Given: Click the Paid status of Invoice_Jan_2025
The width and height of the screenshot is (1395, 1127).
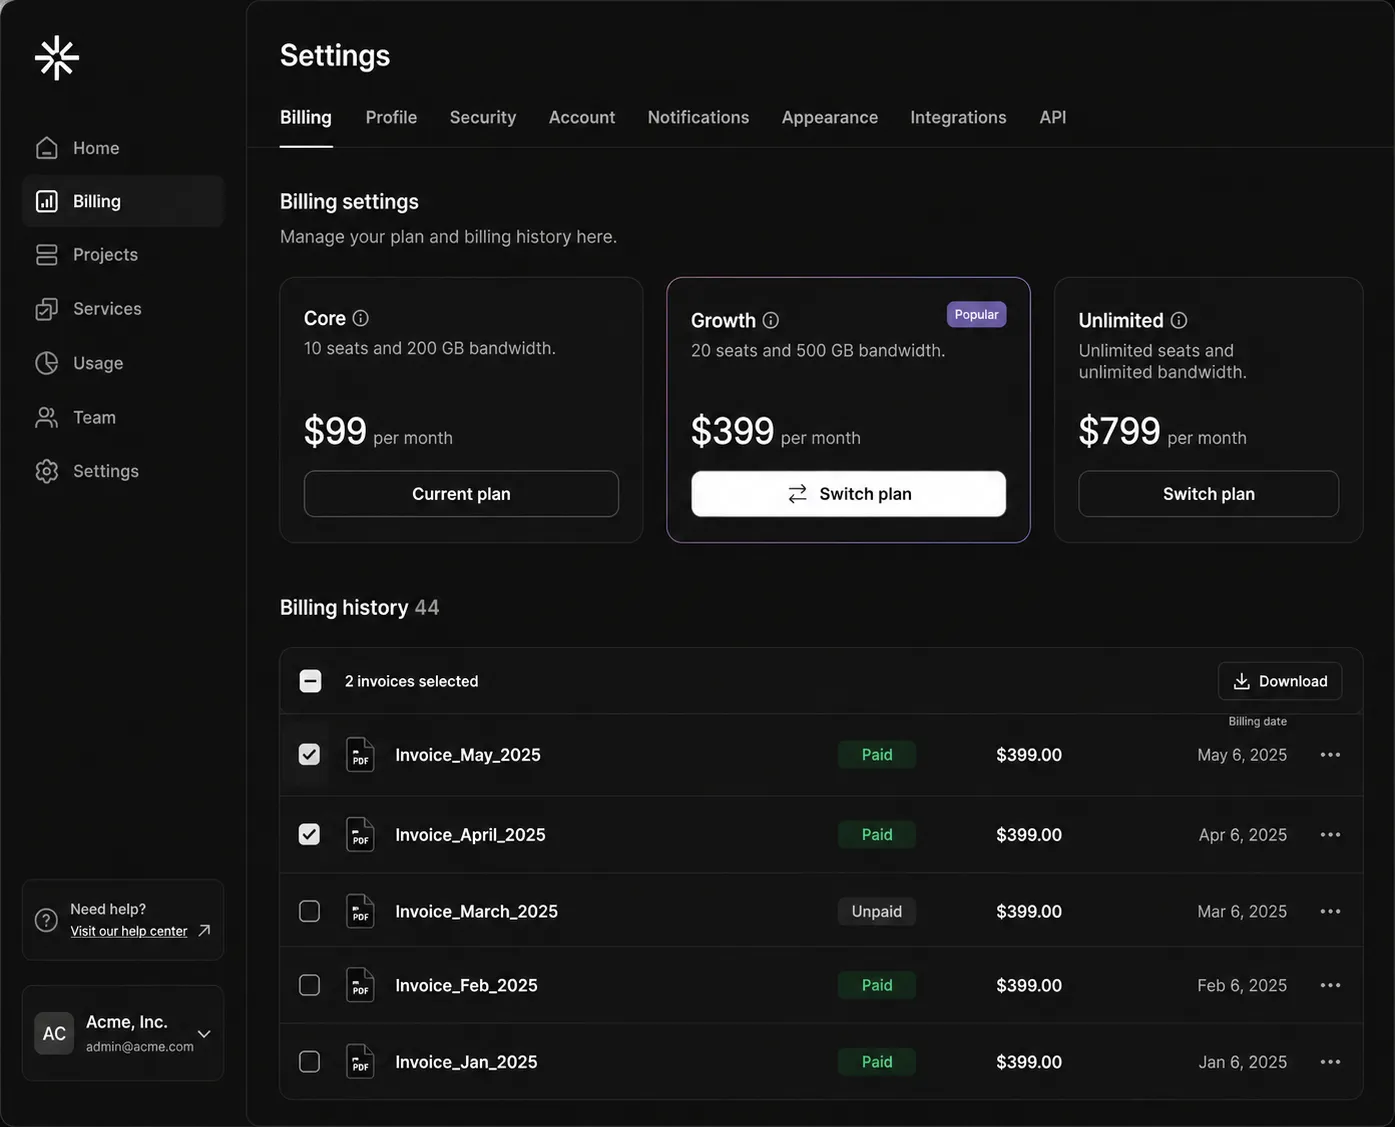Looking at the screenshot, I should coord(877,1062).
